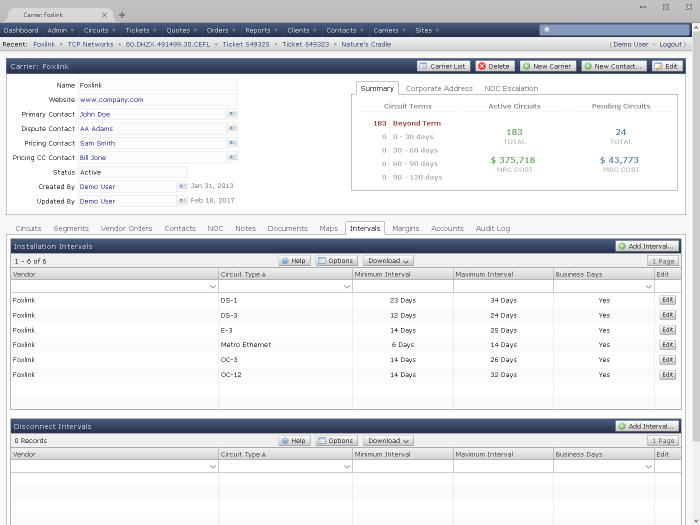The image size is (700, 525).
Task: Open the www.company.com website link
Action: (x=111, y=100)
